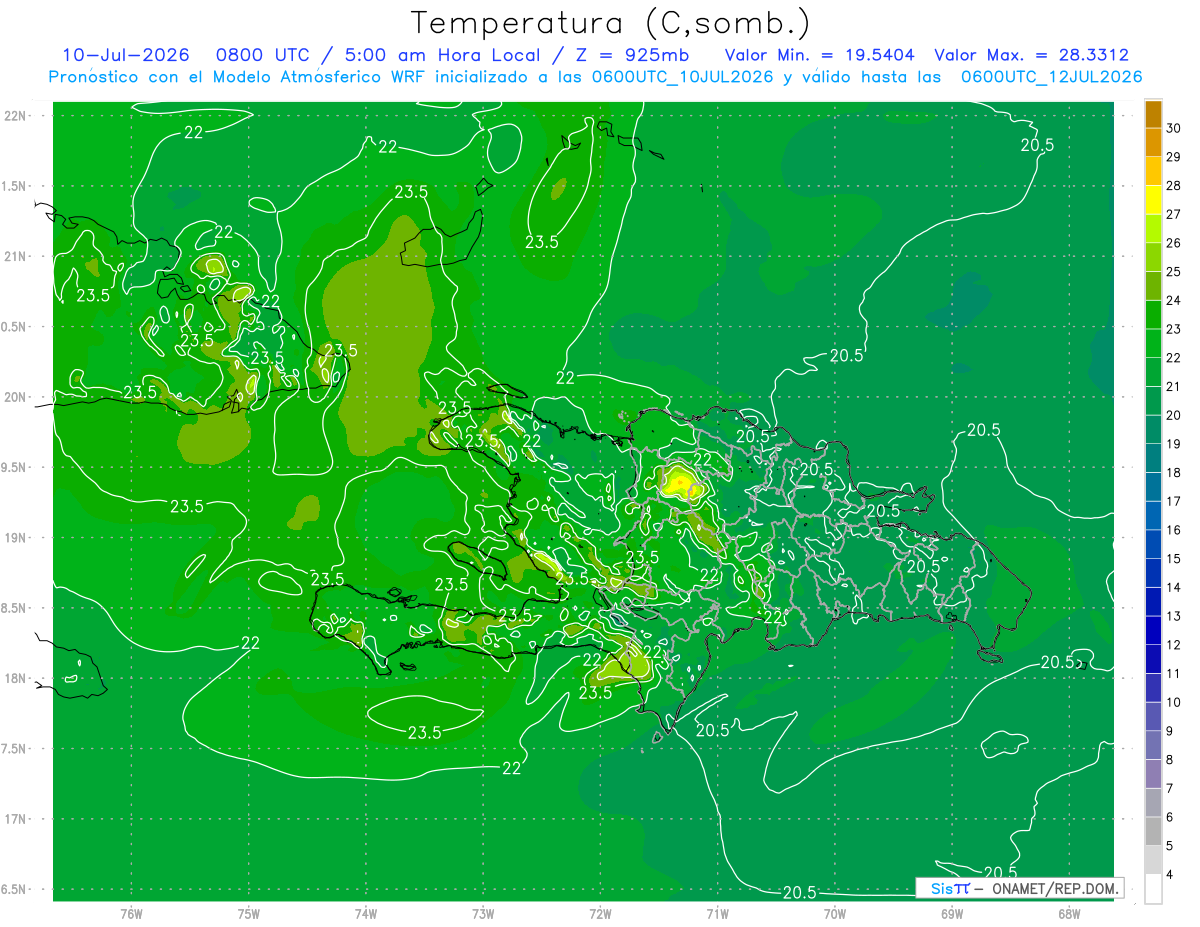Viewport: 1200px width, 927px height.
Task: Click the legend value 10
Action: point(1173,702)
